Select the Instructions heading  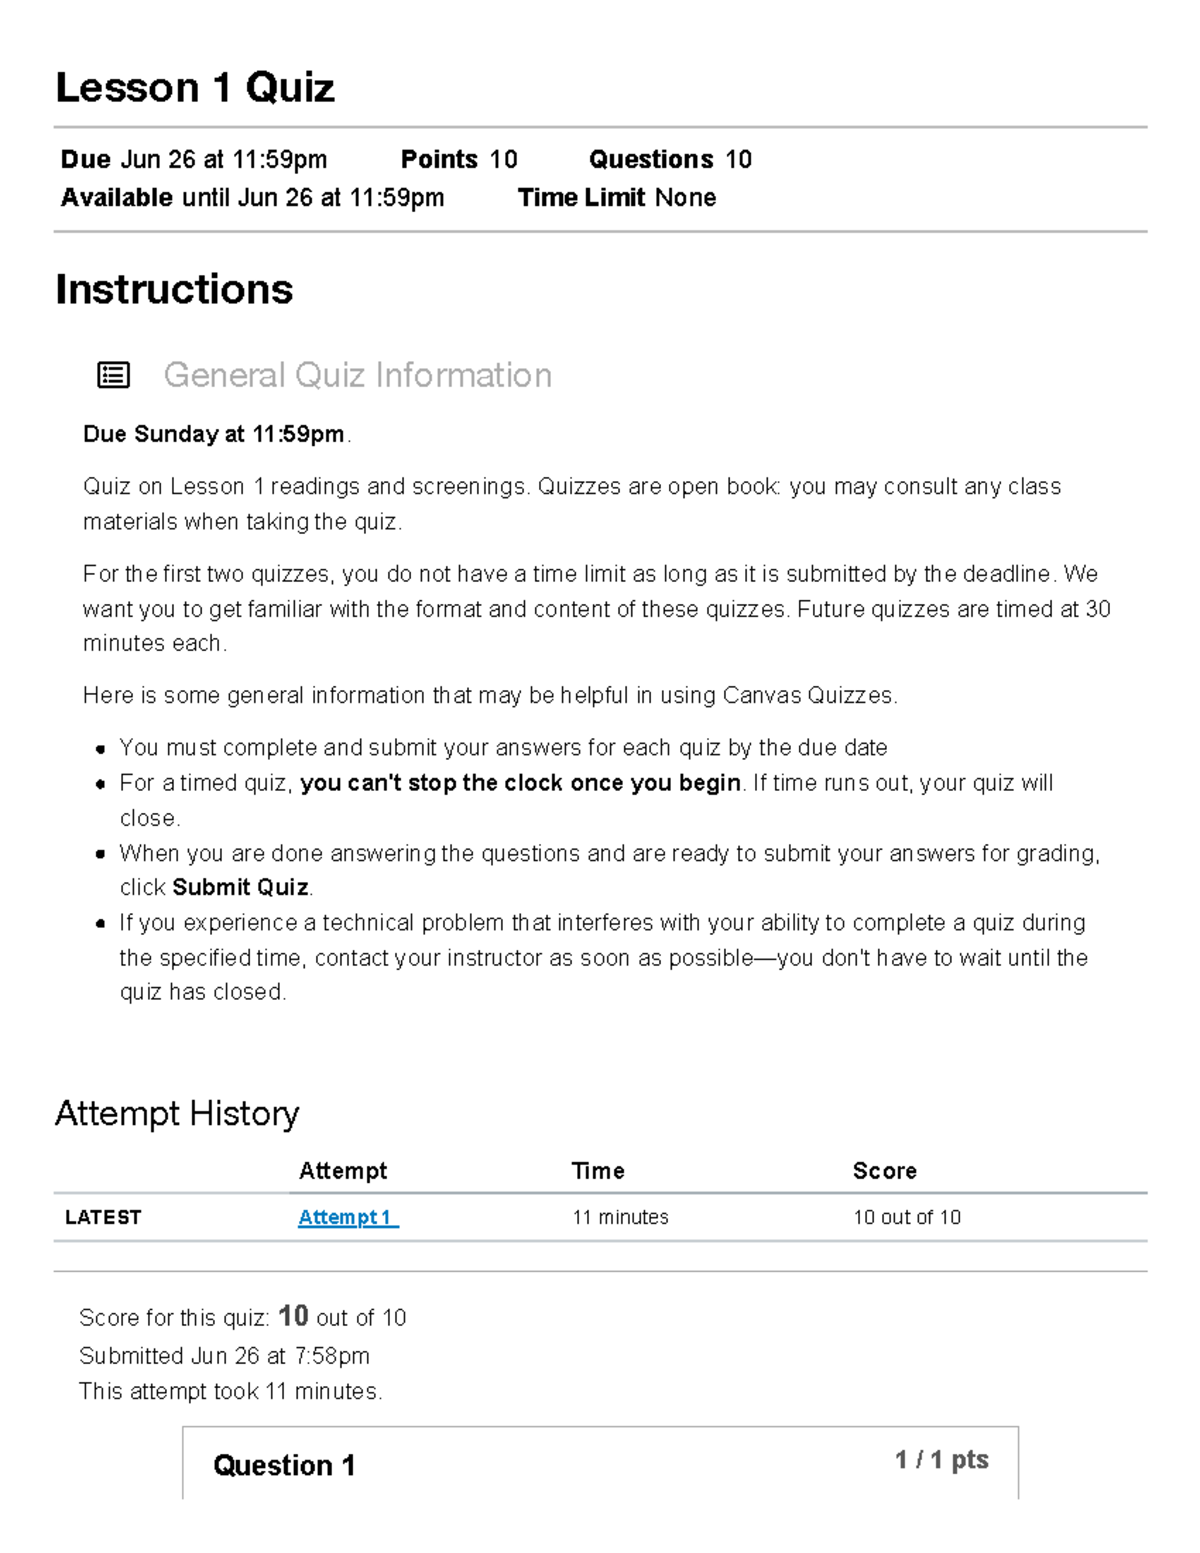tap(174, 289)
